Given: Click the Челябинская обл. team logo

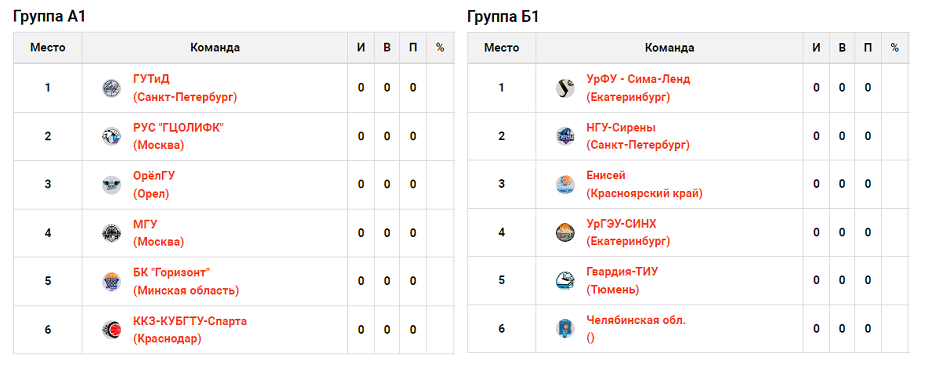Looking at the screenshot, I should click(x=565, y=329).
